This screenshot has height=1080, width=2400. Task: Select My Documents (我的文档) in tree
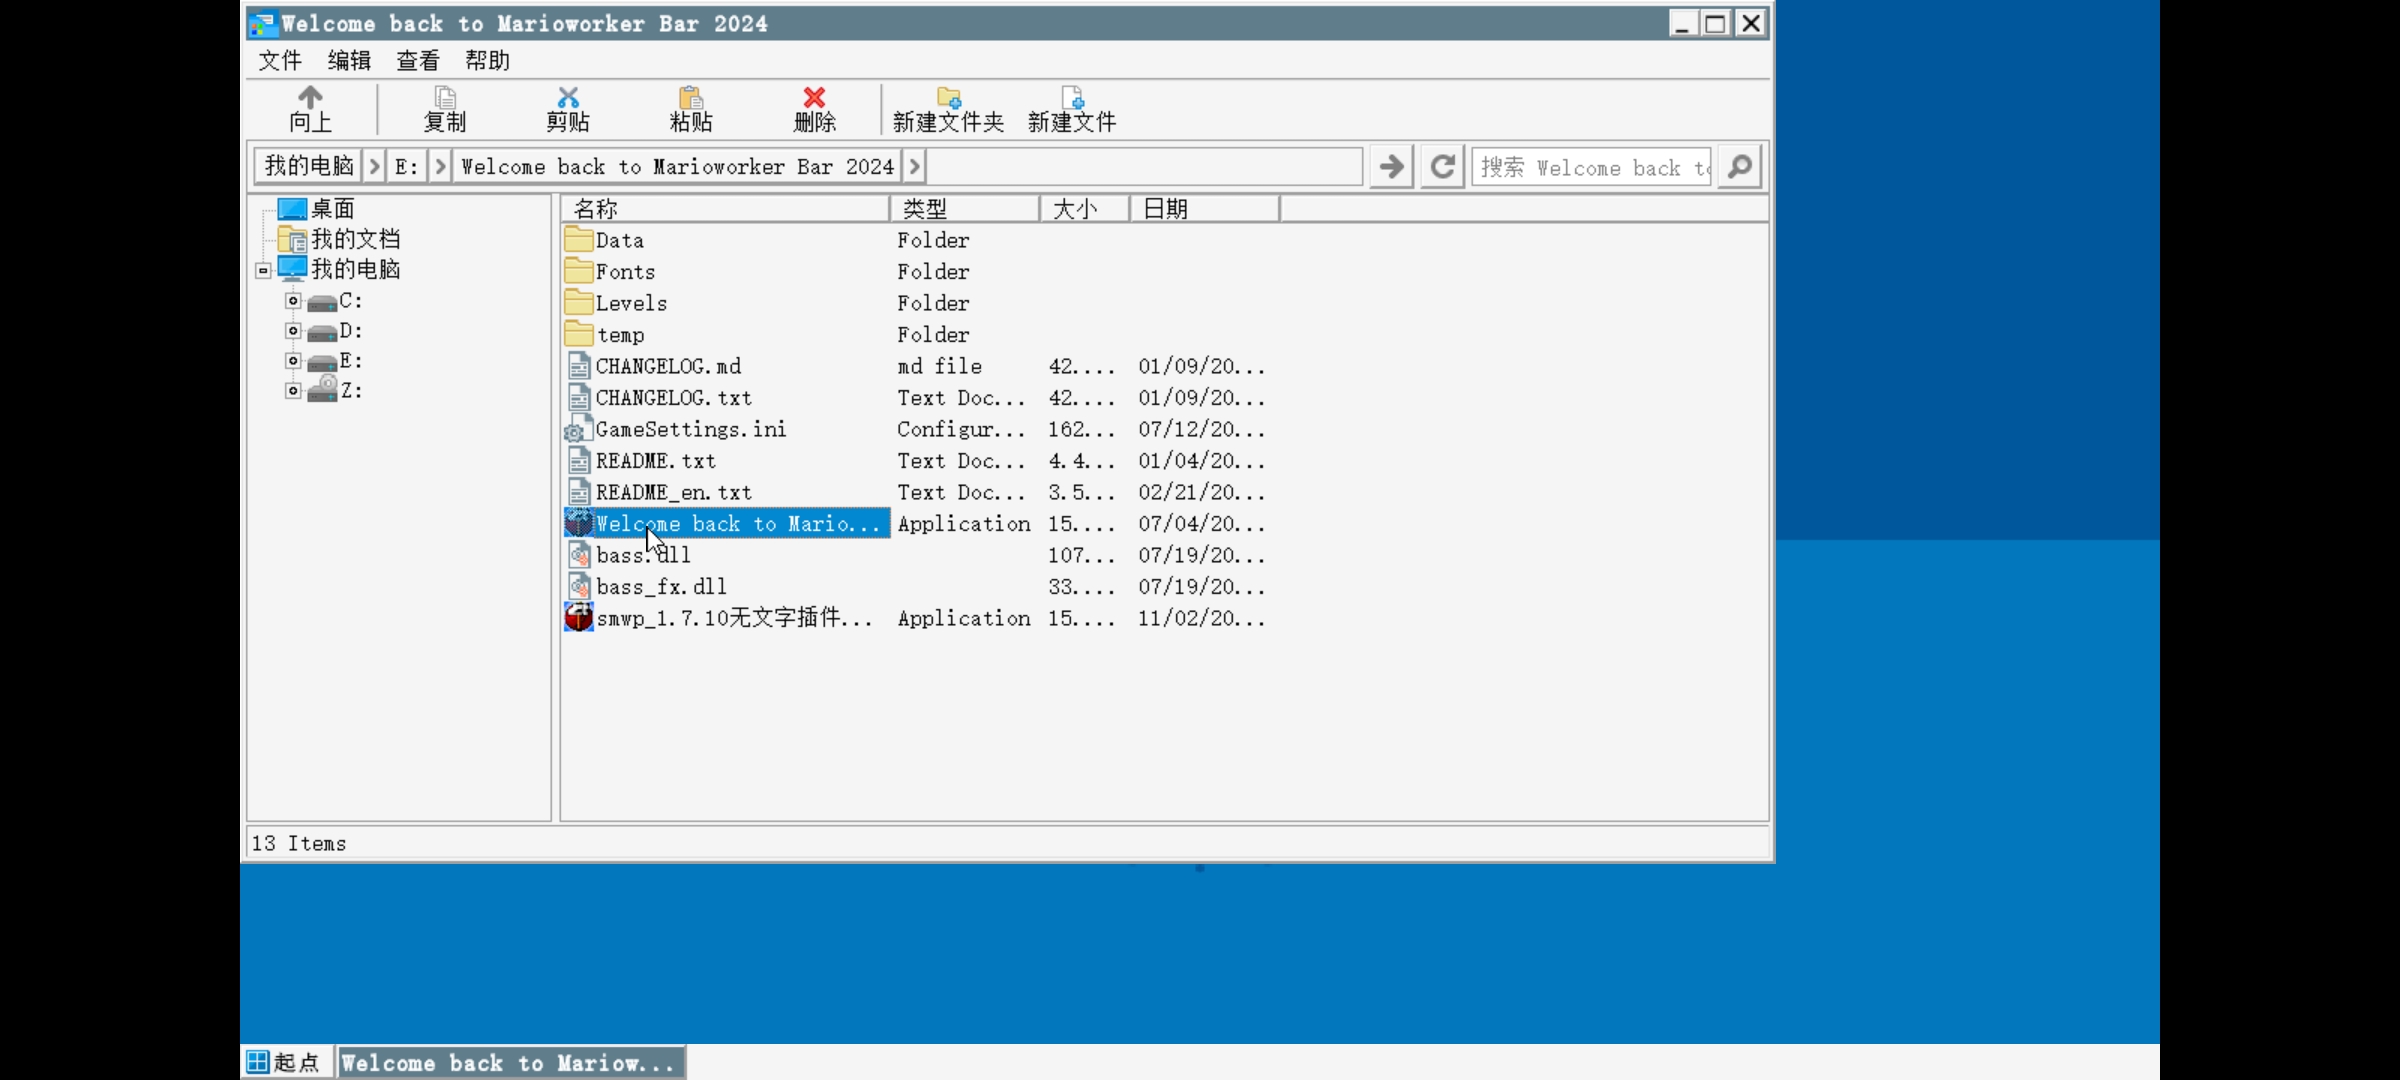point(355,239)
